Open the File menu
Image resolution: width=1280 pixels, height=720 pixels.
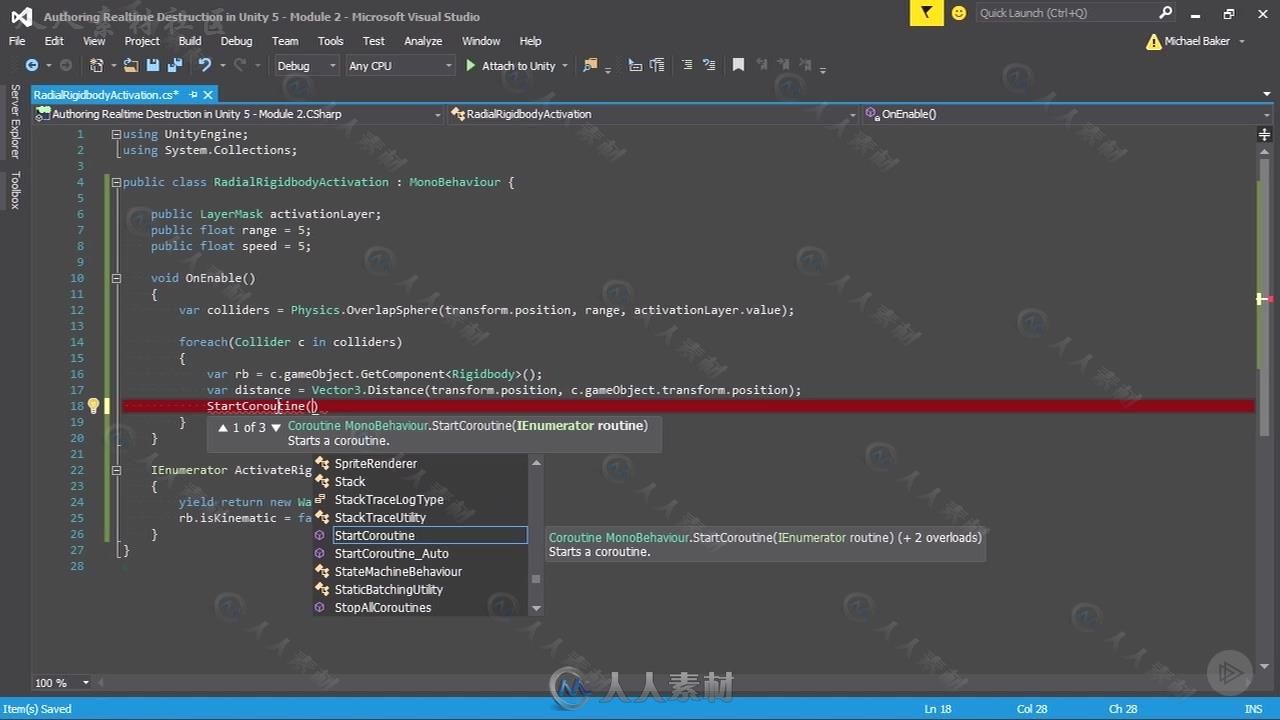[x=17, y=41]
